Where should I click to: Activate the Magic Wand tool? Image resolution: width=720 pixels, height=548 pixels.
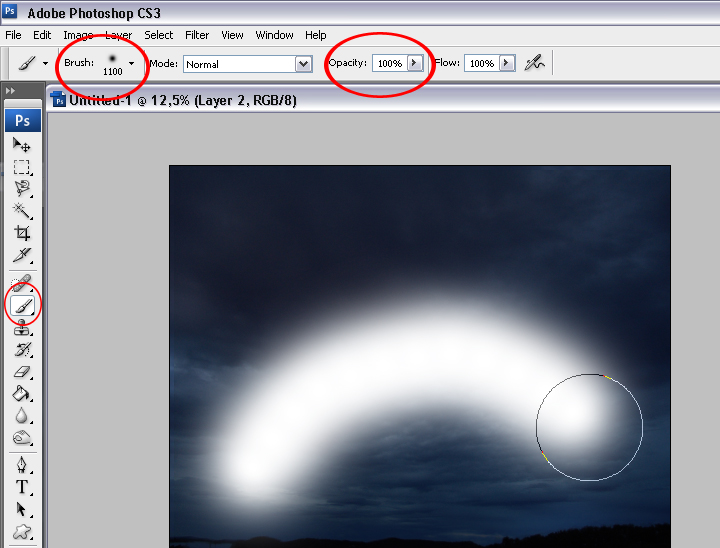[21, 210]
